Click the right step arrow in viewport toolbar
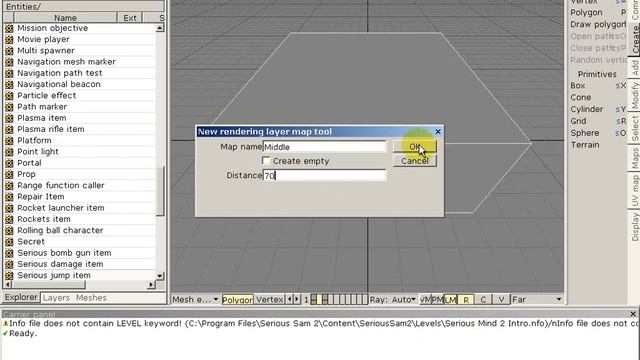The image size is (640, 360). coord(297,299)
